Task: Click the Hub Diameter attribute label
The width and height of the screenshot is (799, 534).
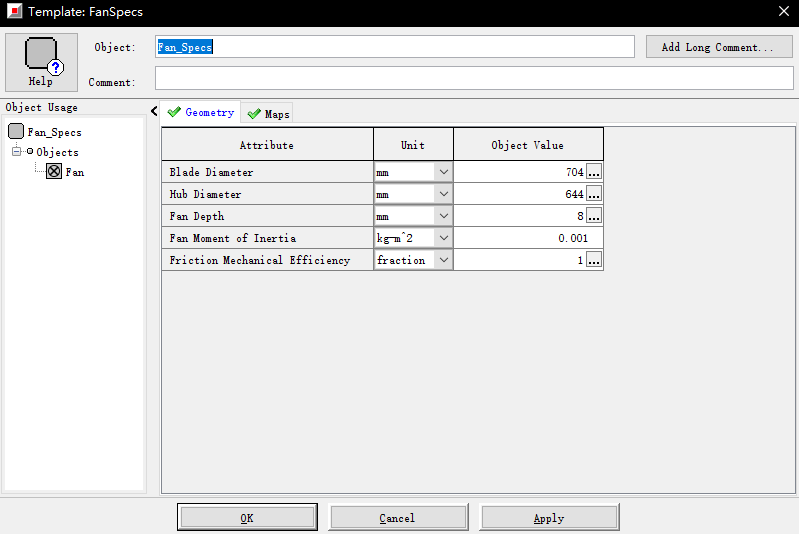Action: [205, 194]
